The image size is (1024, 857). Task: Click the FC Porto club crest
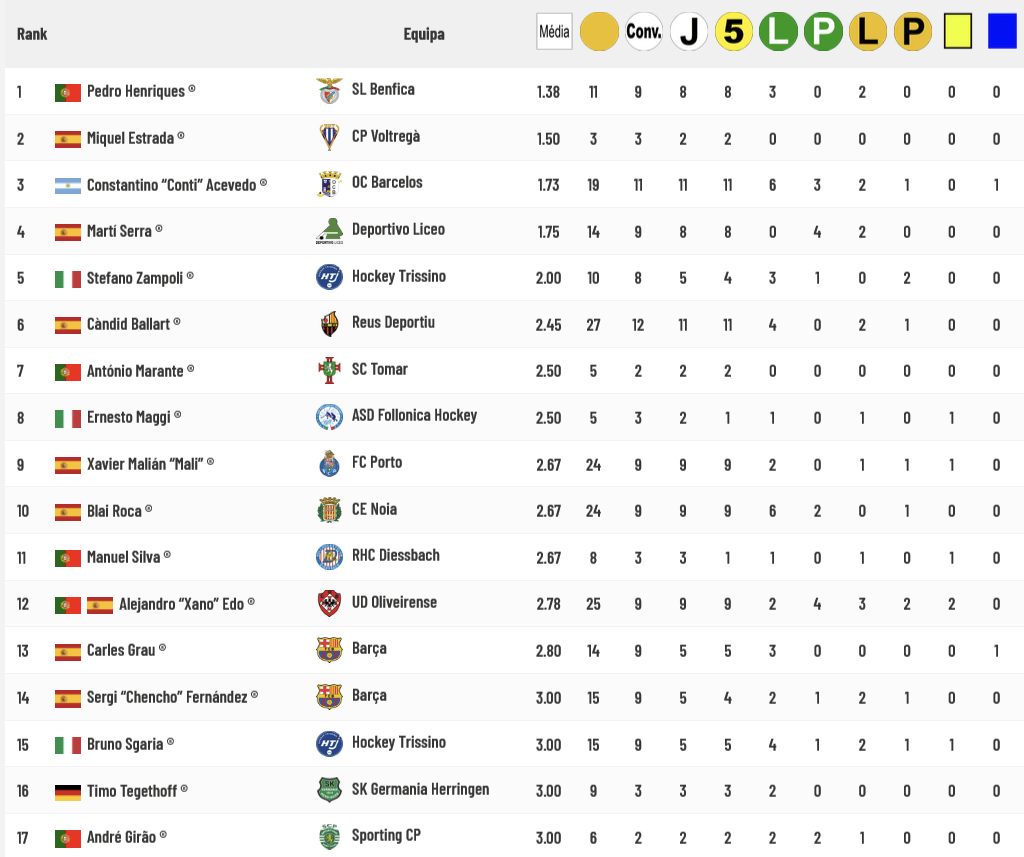pyautogui.click(x=329, y=463)
